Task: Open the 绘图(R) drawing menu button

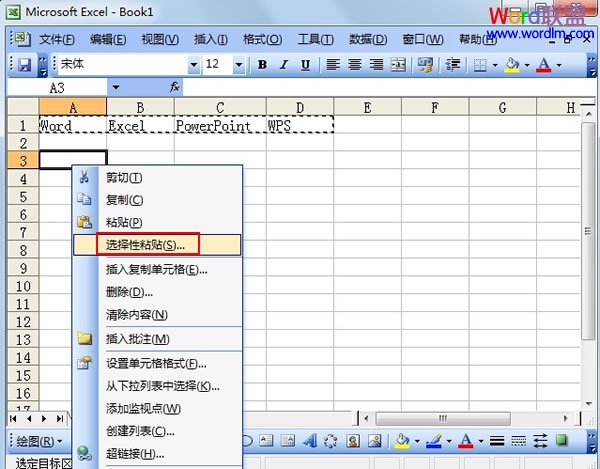Action: point(39,441)
